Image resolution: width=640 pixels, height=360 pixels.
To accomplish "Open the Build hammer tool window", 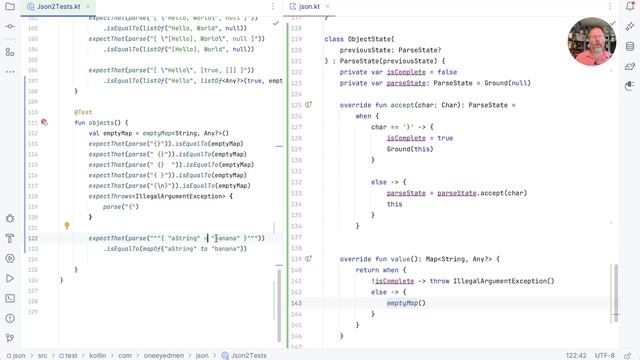I will (x=10, y=238).
